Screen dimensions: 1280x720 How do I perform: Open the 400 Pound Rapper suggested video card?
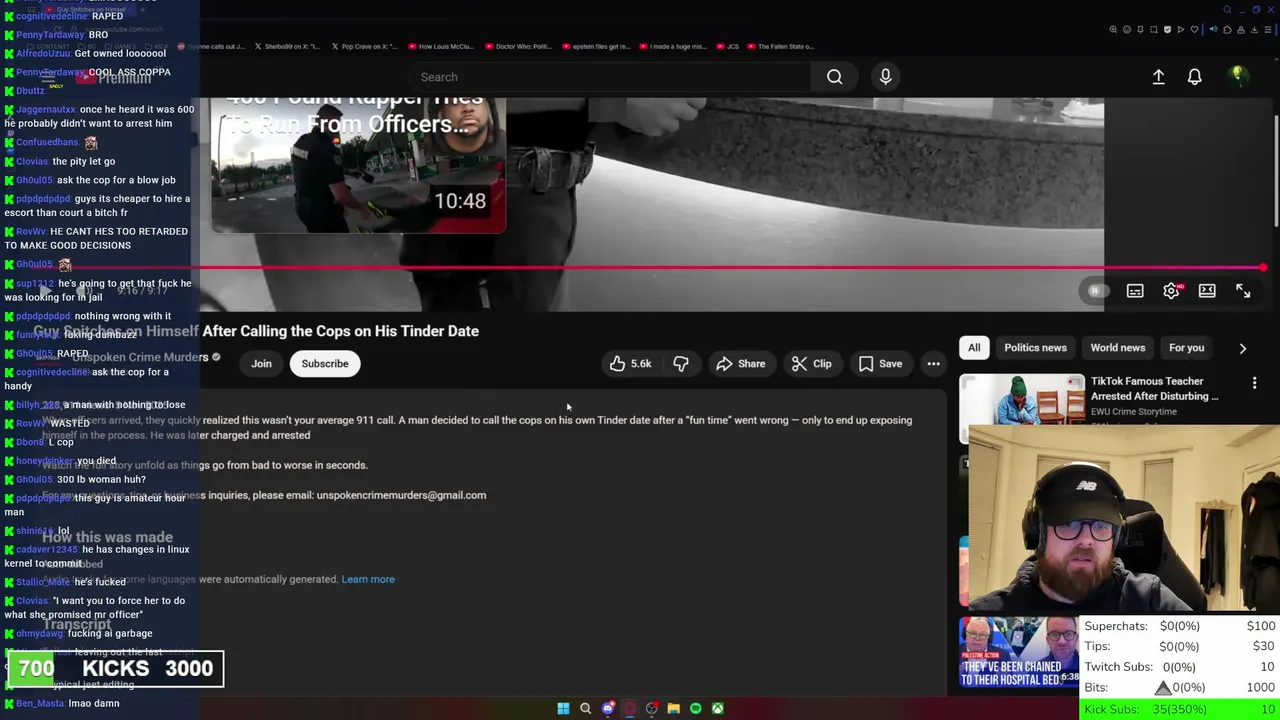(358, 165)
